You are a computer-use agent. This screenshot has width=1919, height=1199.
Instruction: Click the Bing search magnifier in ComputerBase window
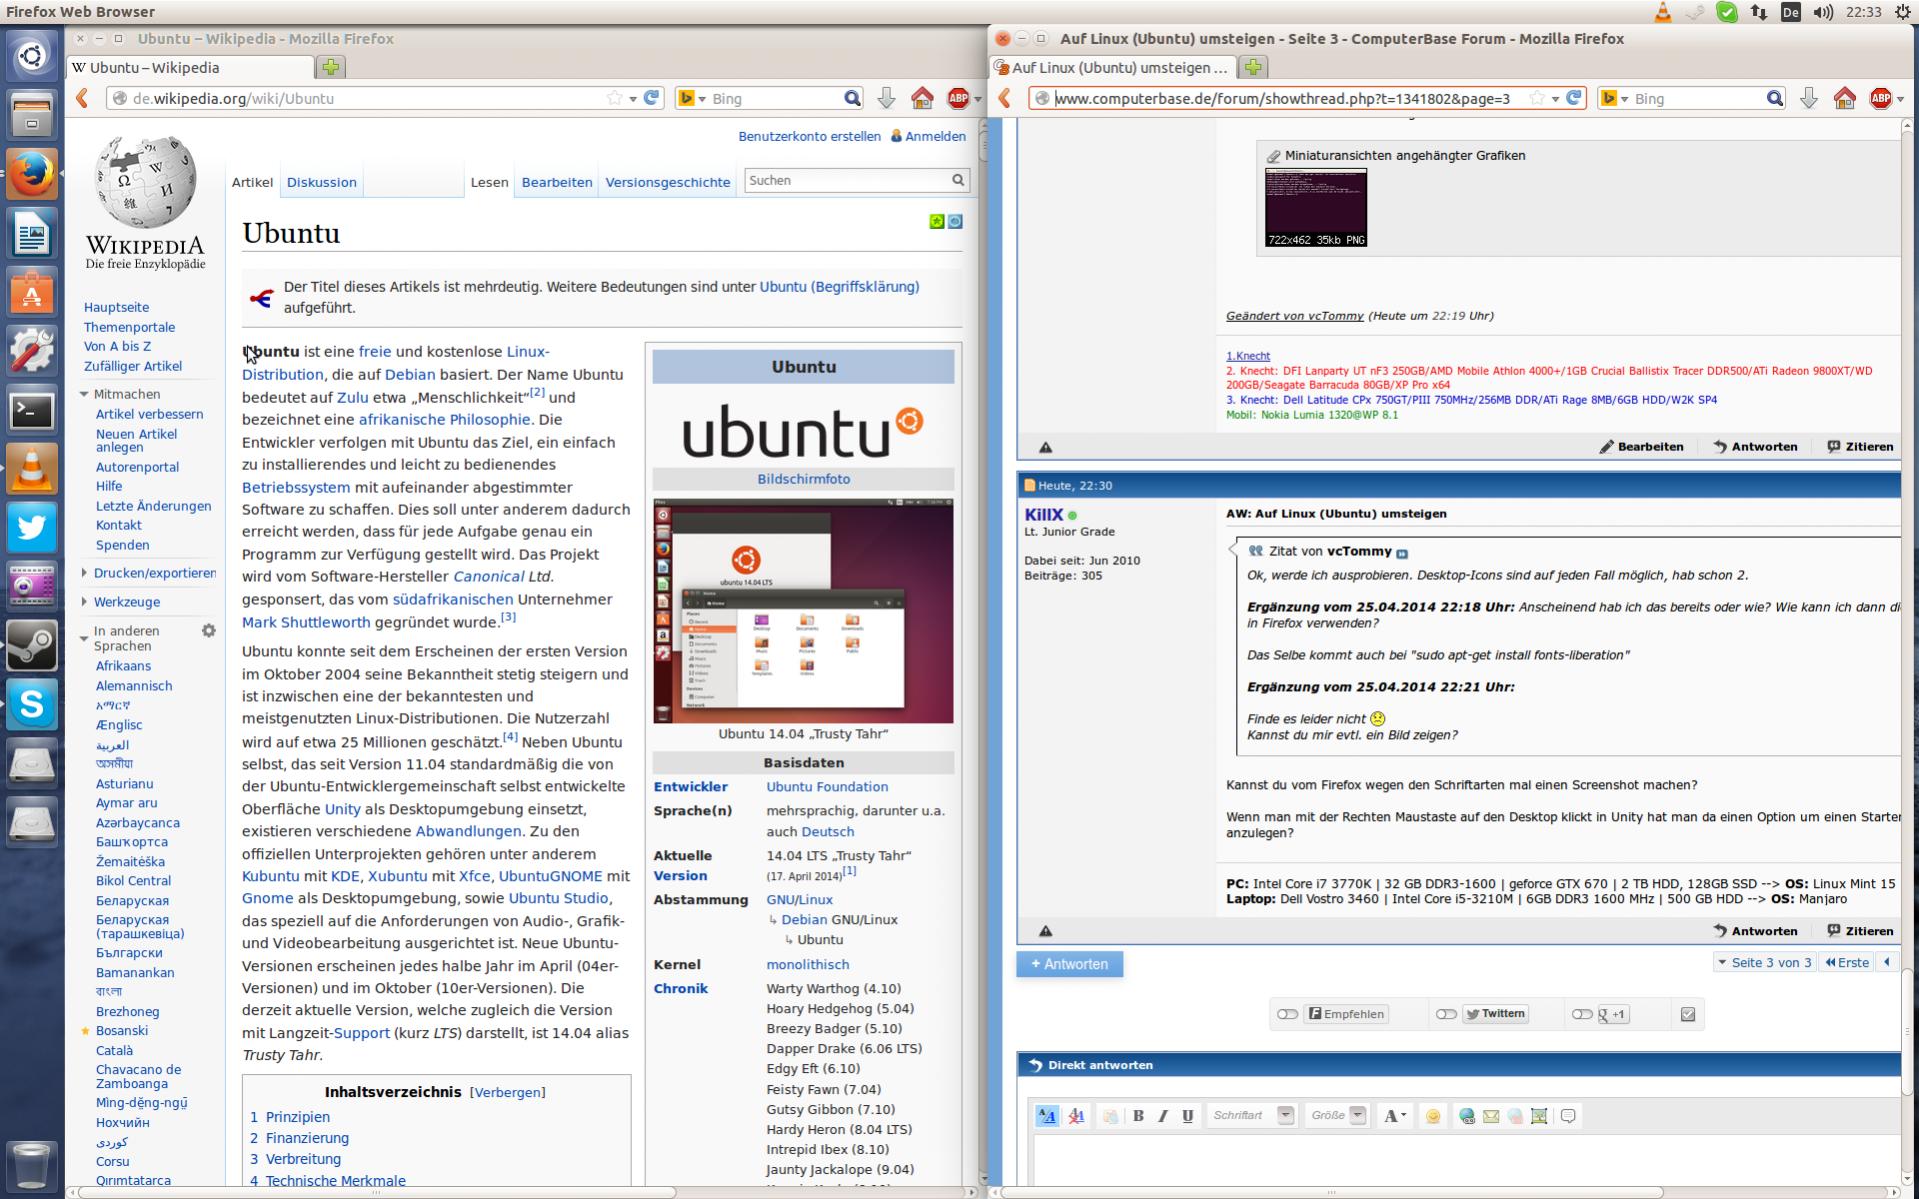tap(1775, 98)
